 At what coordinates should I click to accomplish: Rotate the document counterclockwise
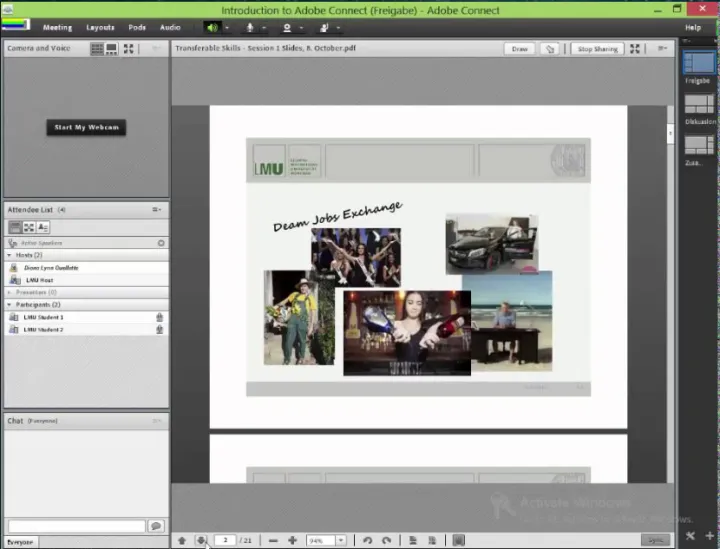point(367,540)
